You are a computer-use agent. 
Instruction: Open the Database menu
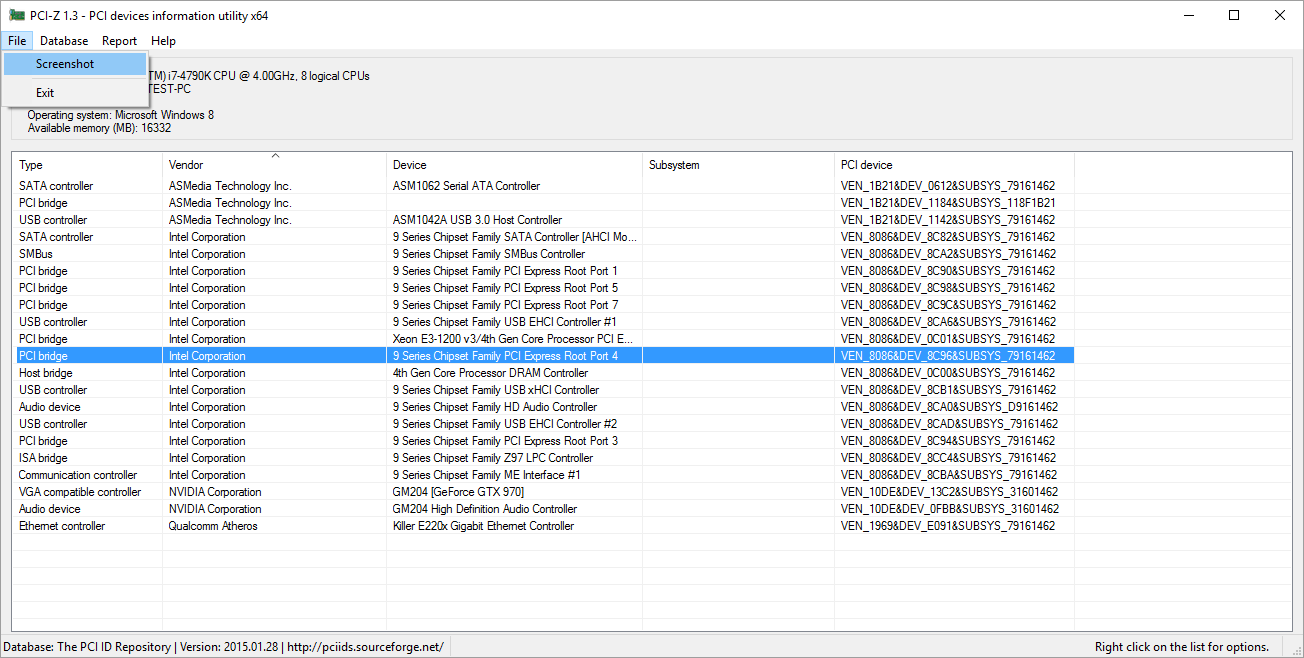click(x=64, y=41)
